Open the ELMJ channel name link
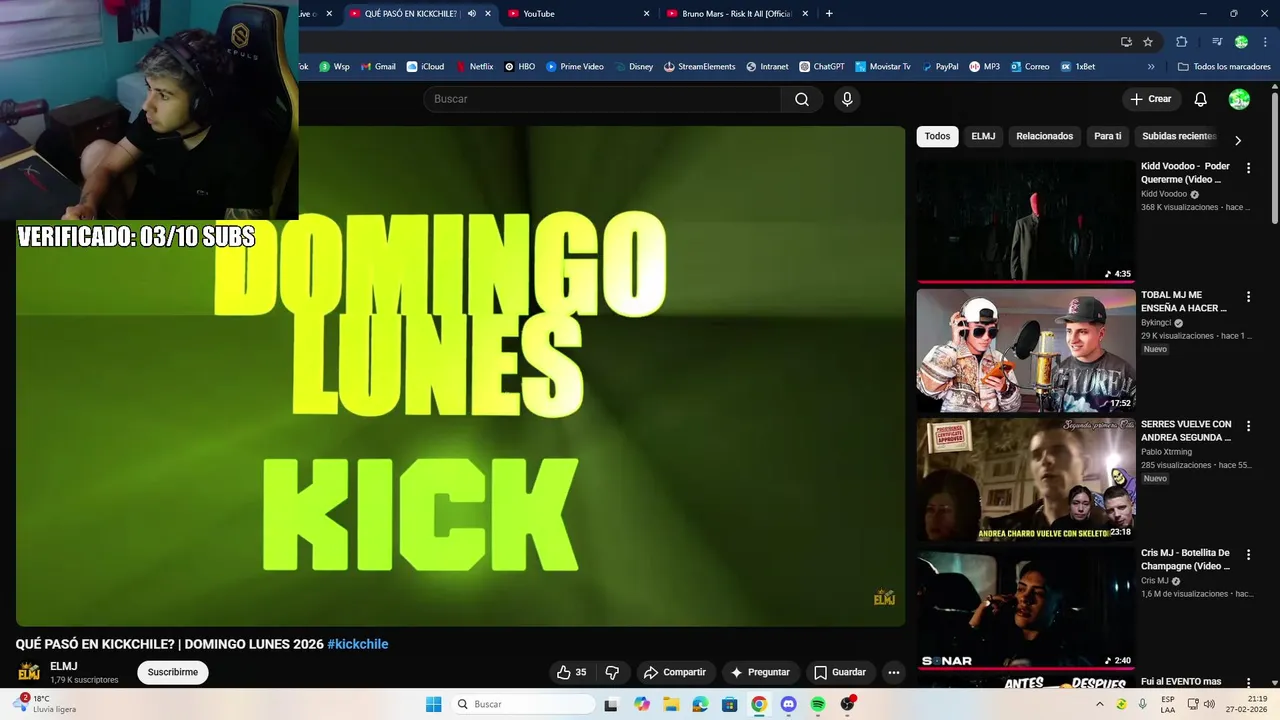Image resolution: width=1280 pixels, height=720 pixels. pos(63,666)
